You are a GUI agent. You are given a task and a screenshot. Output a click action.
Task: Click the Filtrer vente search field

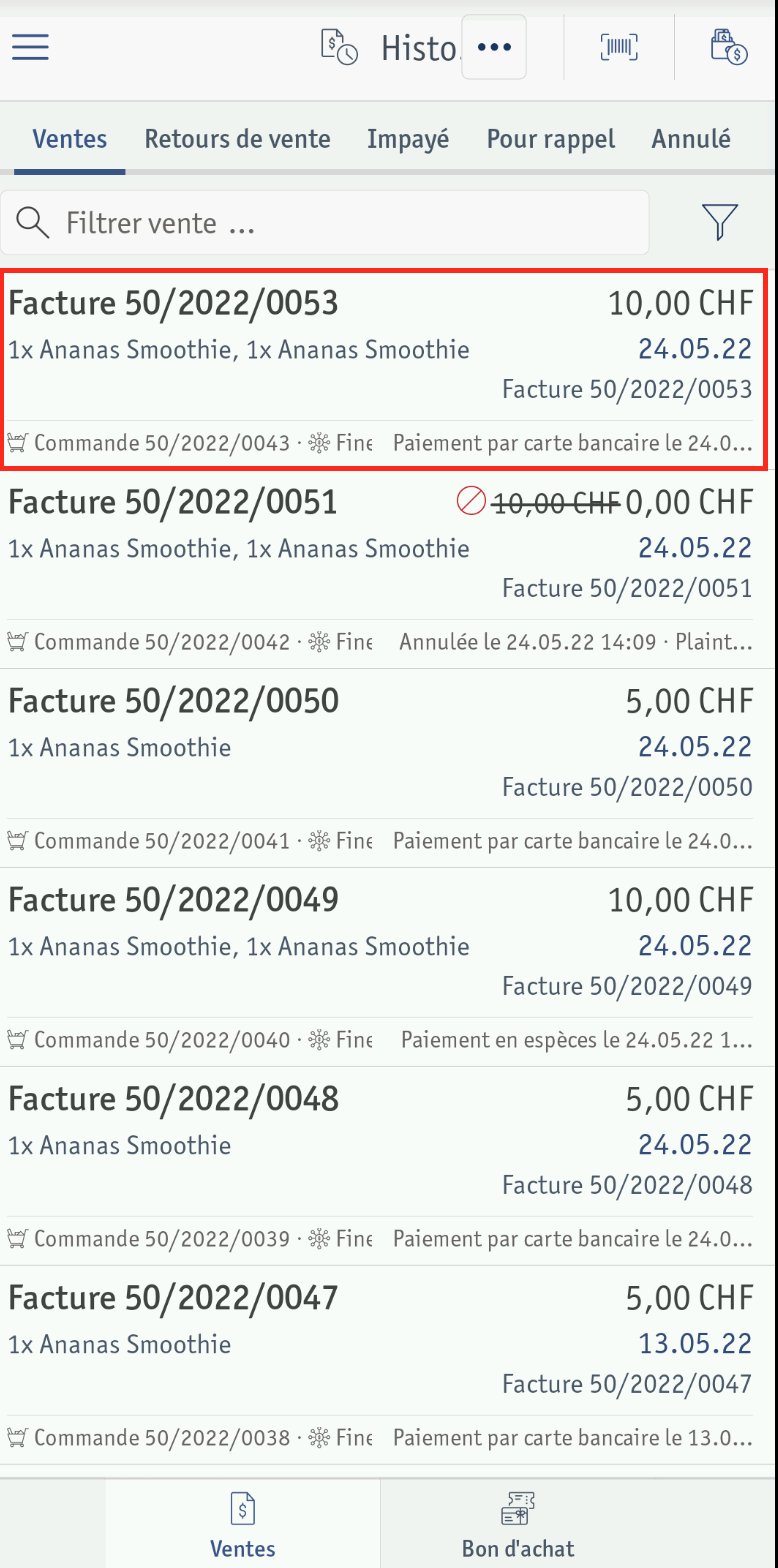pyautogui.click(x=325, y=222)
